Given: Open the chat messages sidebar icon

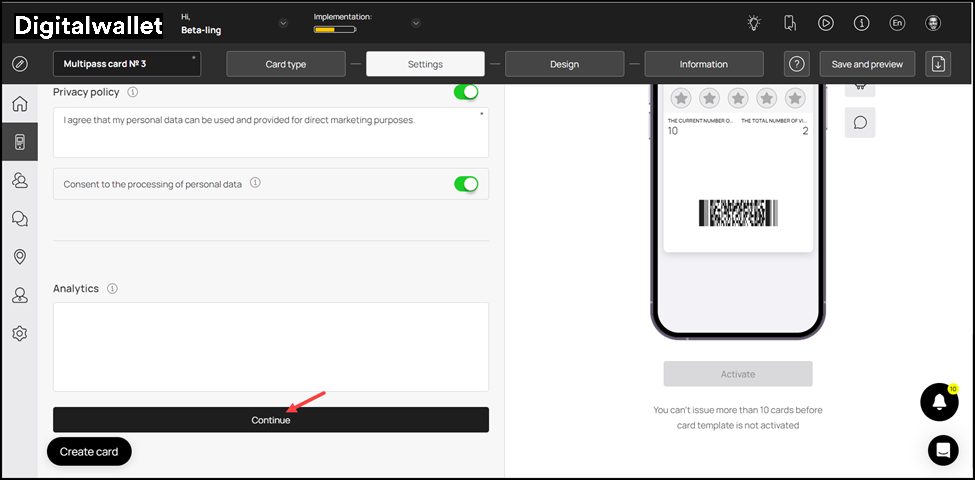Looking at the screenshot, I should click(20, 218).
